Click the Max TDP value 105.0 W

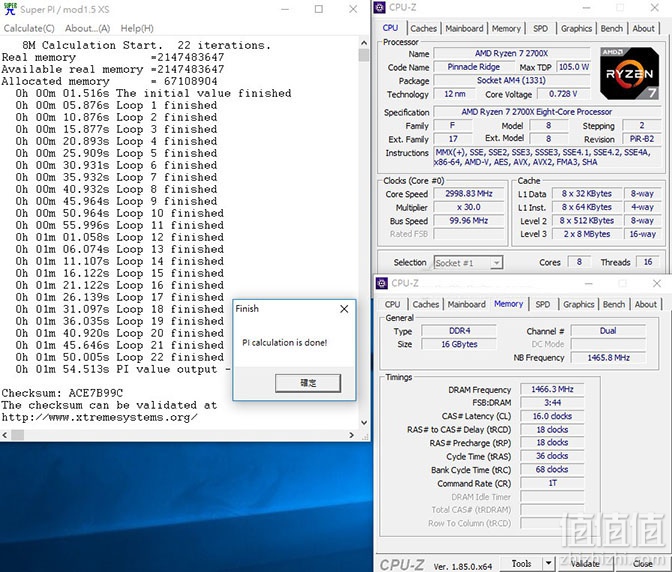click(573, 67)
